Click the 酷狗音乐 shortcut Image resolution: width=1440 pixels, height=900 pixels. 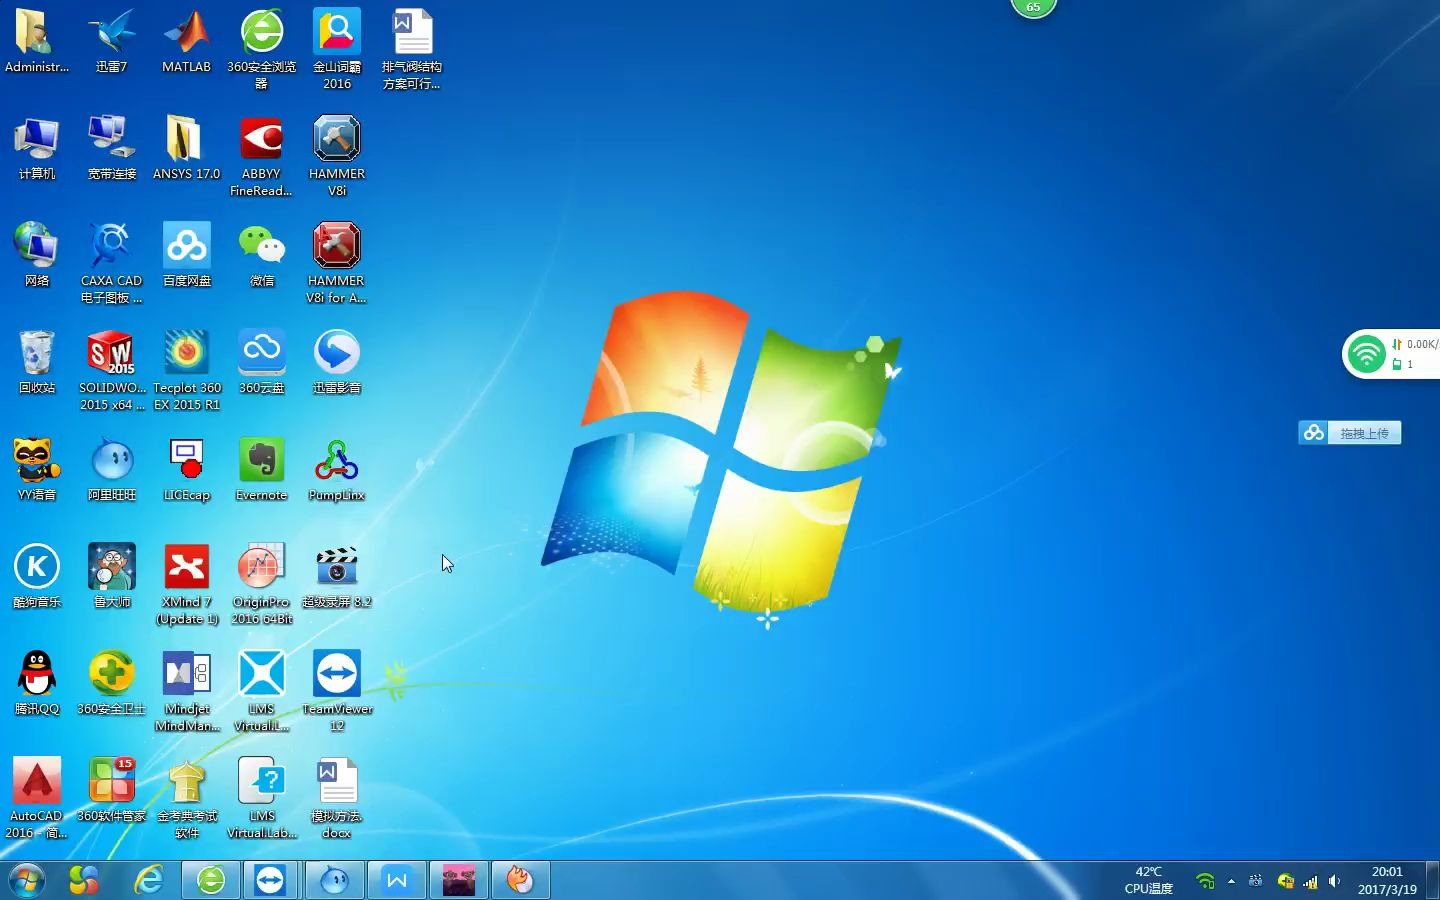(x=37, y=576)
